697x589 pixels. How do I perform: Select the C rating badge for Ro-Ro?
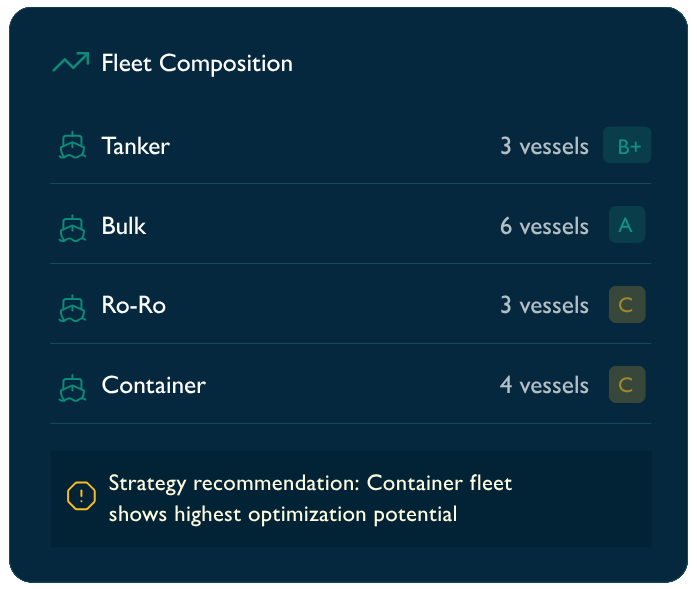[x=627, y=305]
